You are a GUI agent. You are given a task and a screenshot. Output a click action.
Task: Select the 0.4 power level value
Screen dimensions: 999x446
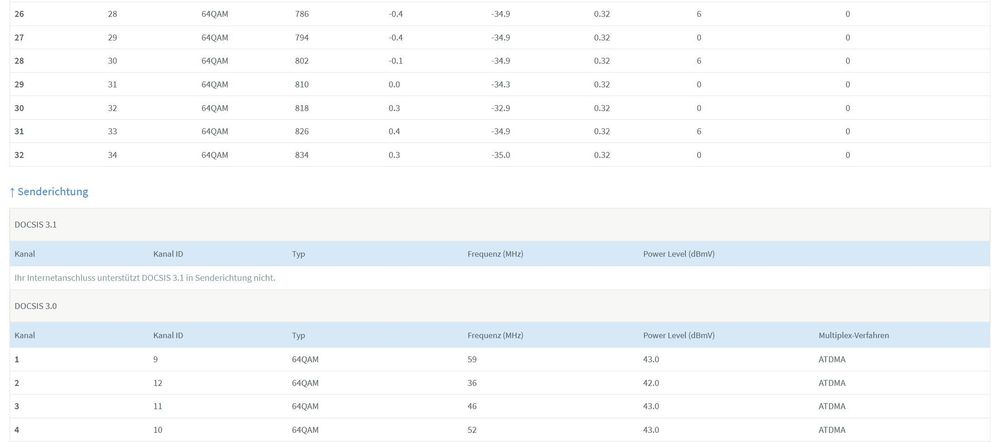coord(394,132)
